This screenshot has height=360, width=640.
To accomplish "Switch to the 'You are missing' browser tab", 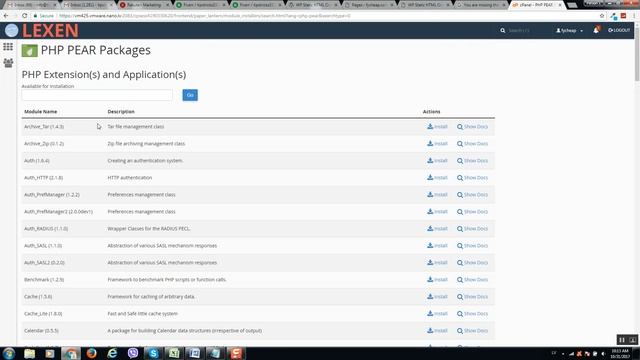I will coord(480,5).
